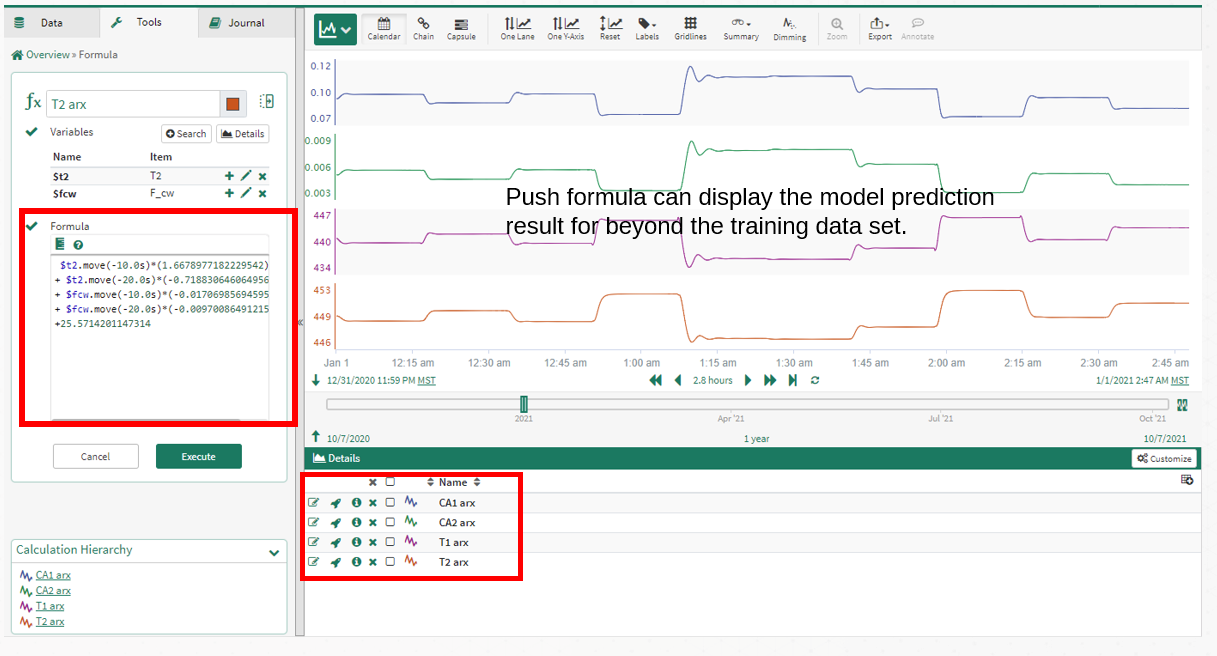Image resolution: width=1217 pixels, height=656 pixels.
Task: Check the T2 arx row checkbox
Action: click(390, 562)
